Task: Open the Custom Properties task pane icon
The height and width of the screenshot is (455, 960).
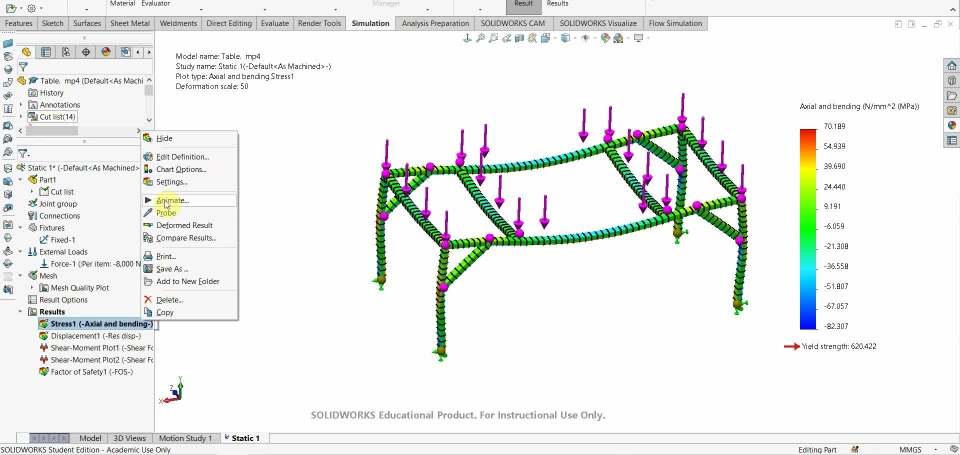Action: 951,140
